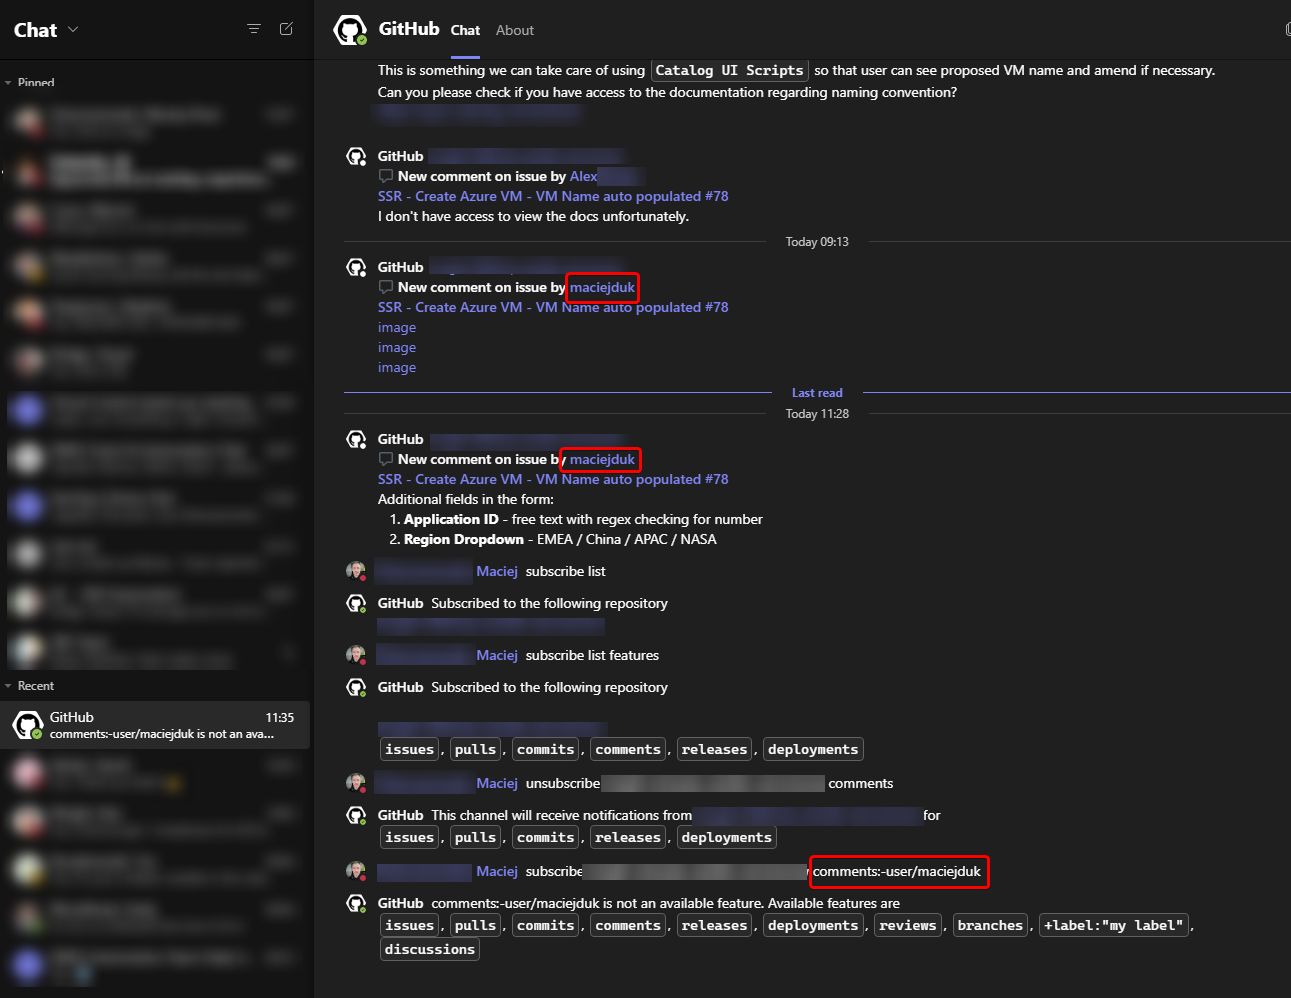Click 'I don't have access to view the docs' text

pos(533,216)
